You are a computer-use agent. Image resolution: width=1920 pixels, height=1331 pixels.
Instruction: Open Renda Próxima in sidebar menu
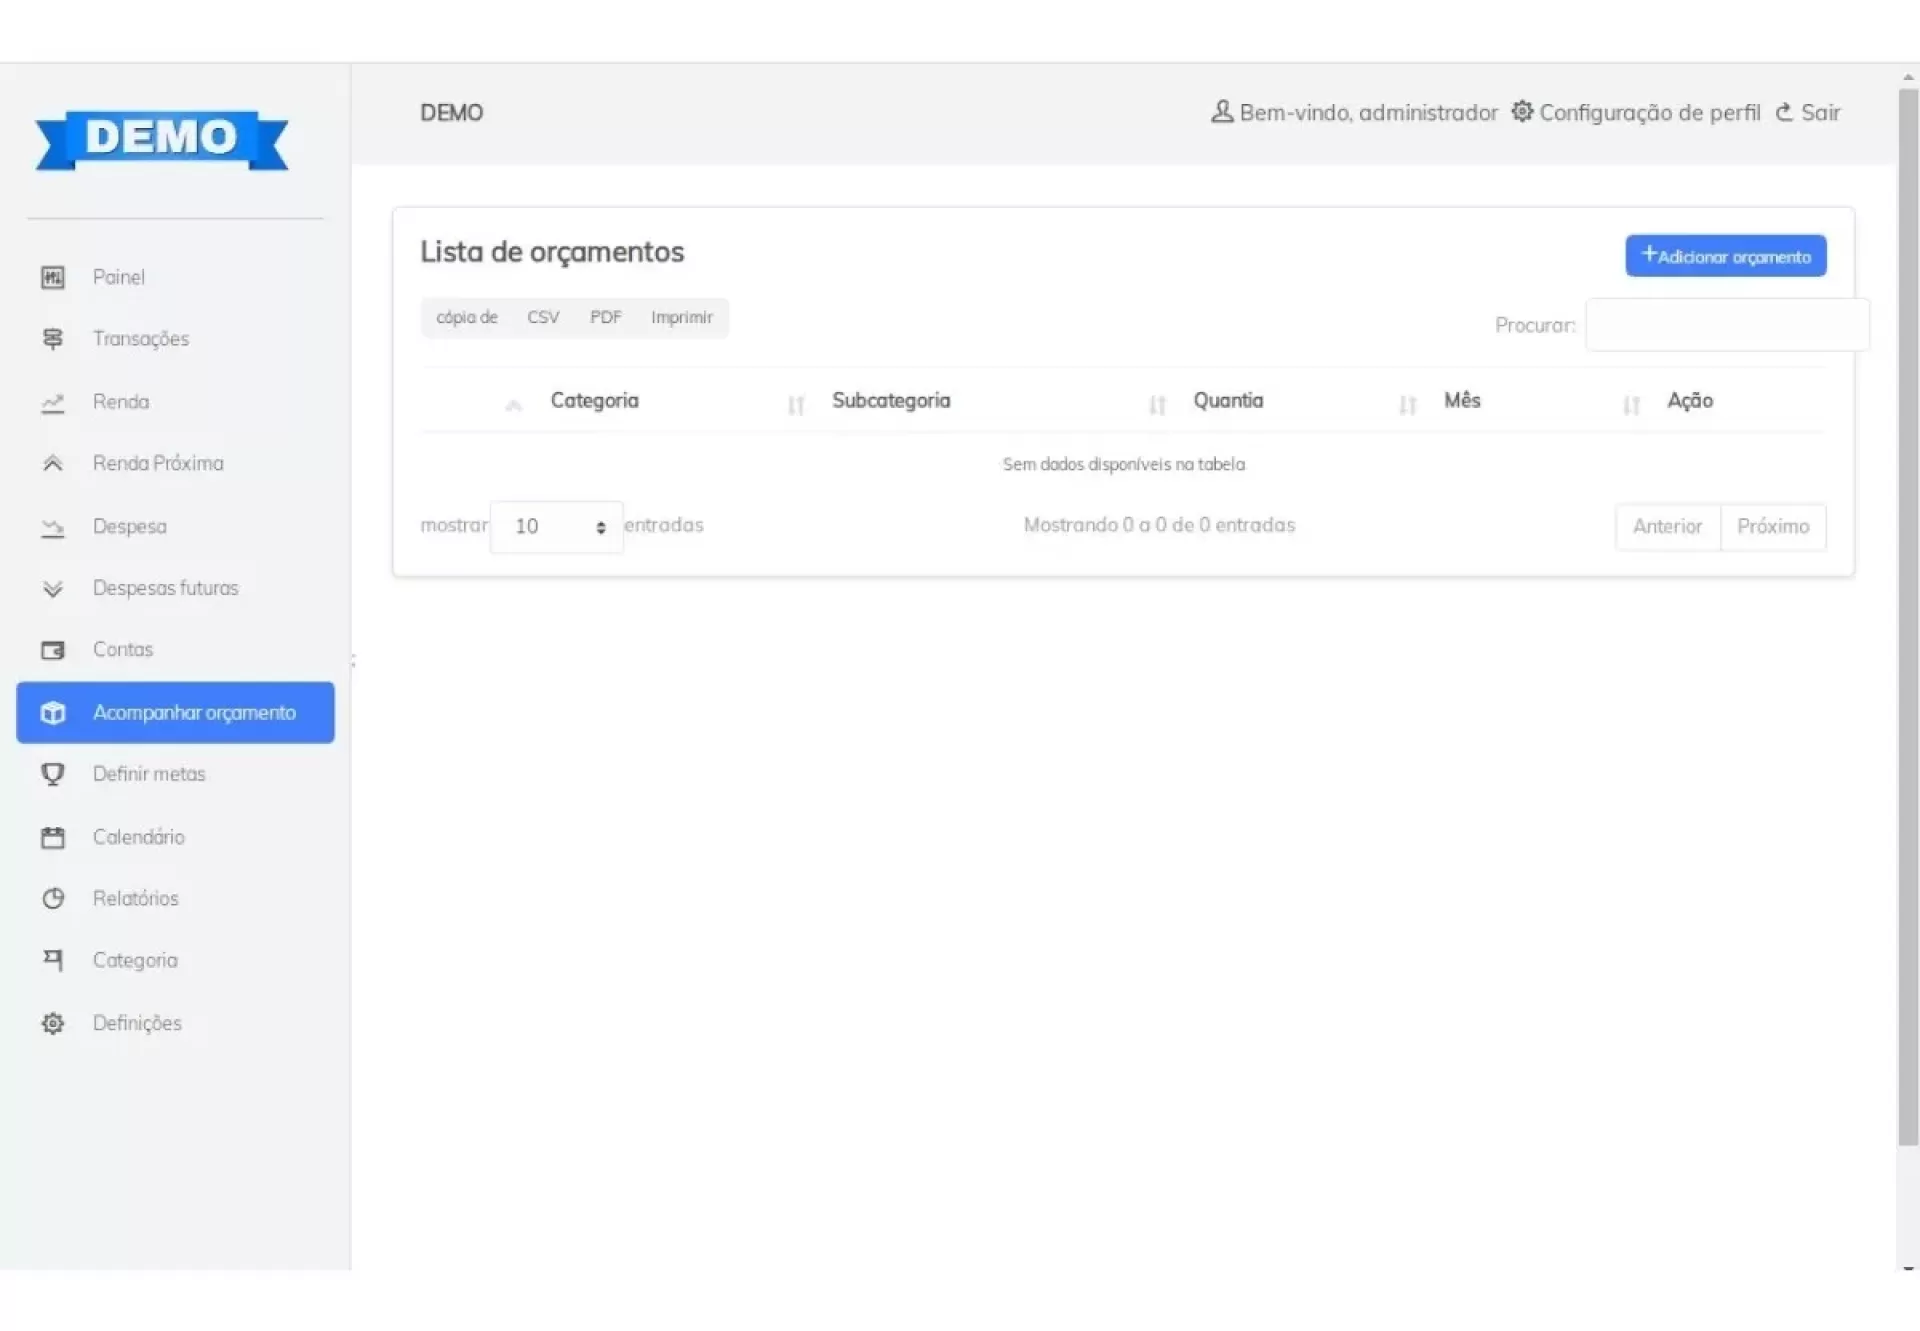(x=158, y=463)
